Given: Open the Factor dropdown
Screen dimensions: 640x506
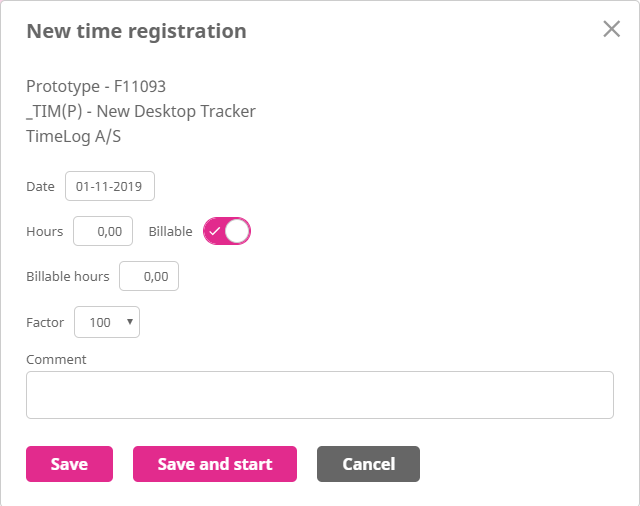Looking at the screenshot, I should point(107,322).
